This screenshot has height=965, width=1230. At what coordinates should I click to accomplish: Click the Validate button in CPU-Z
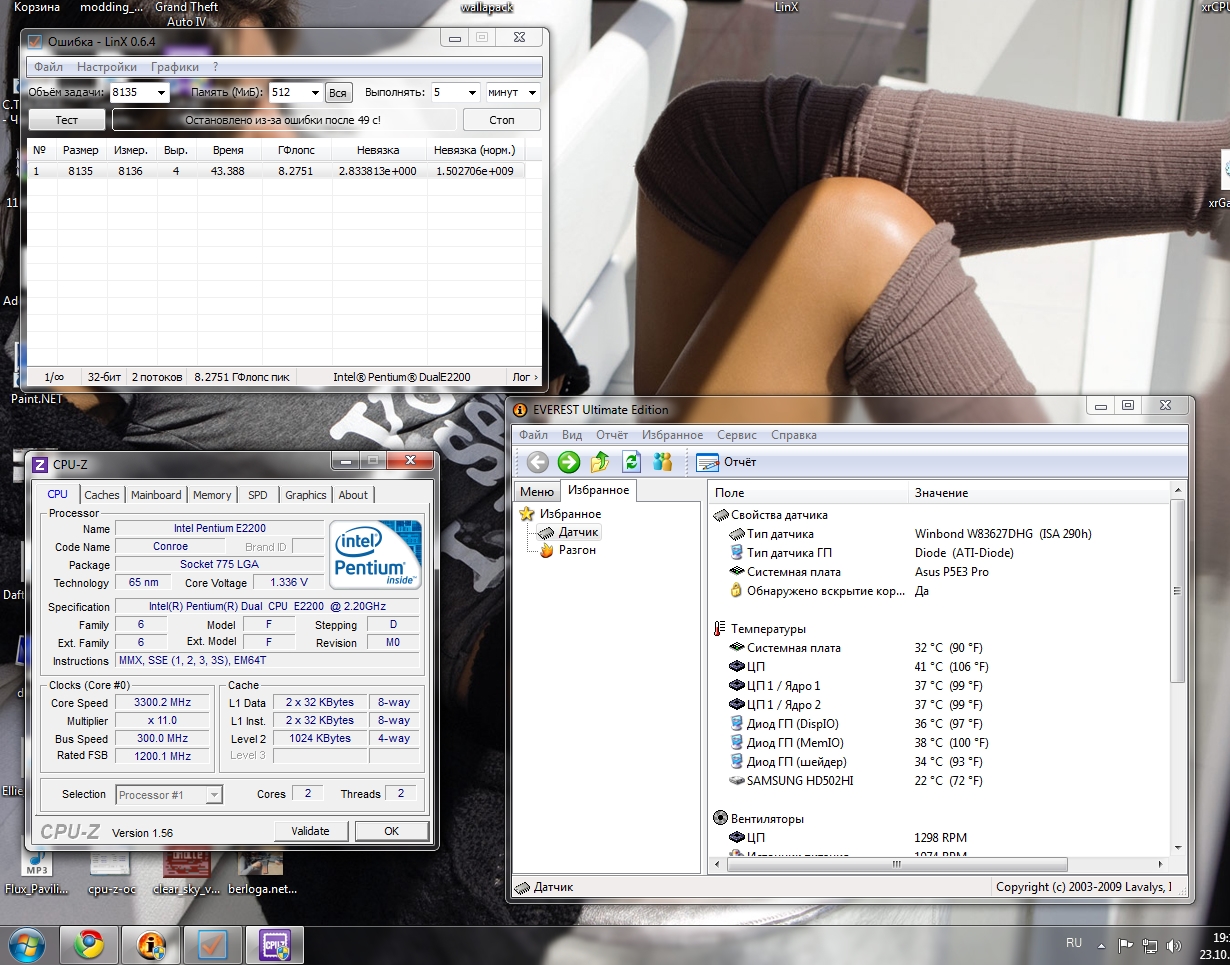pos(310,831)
